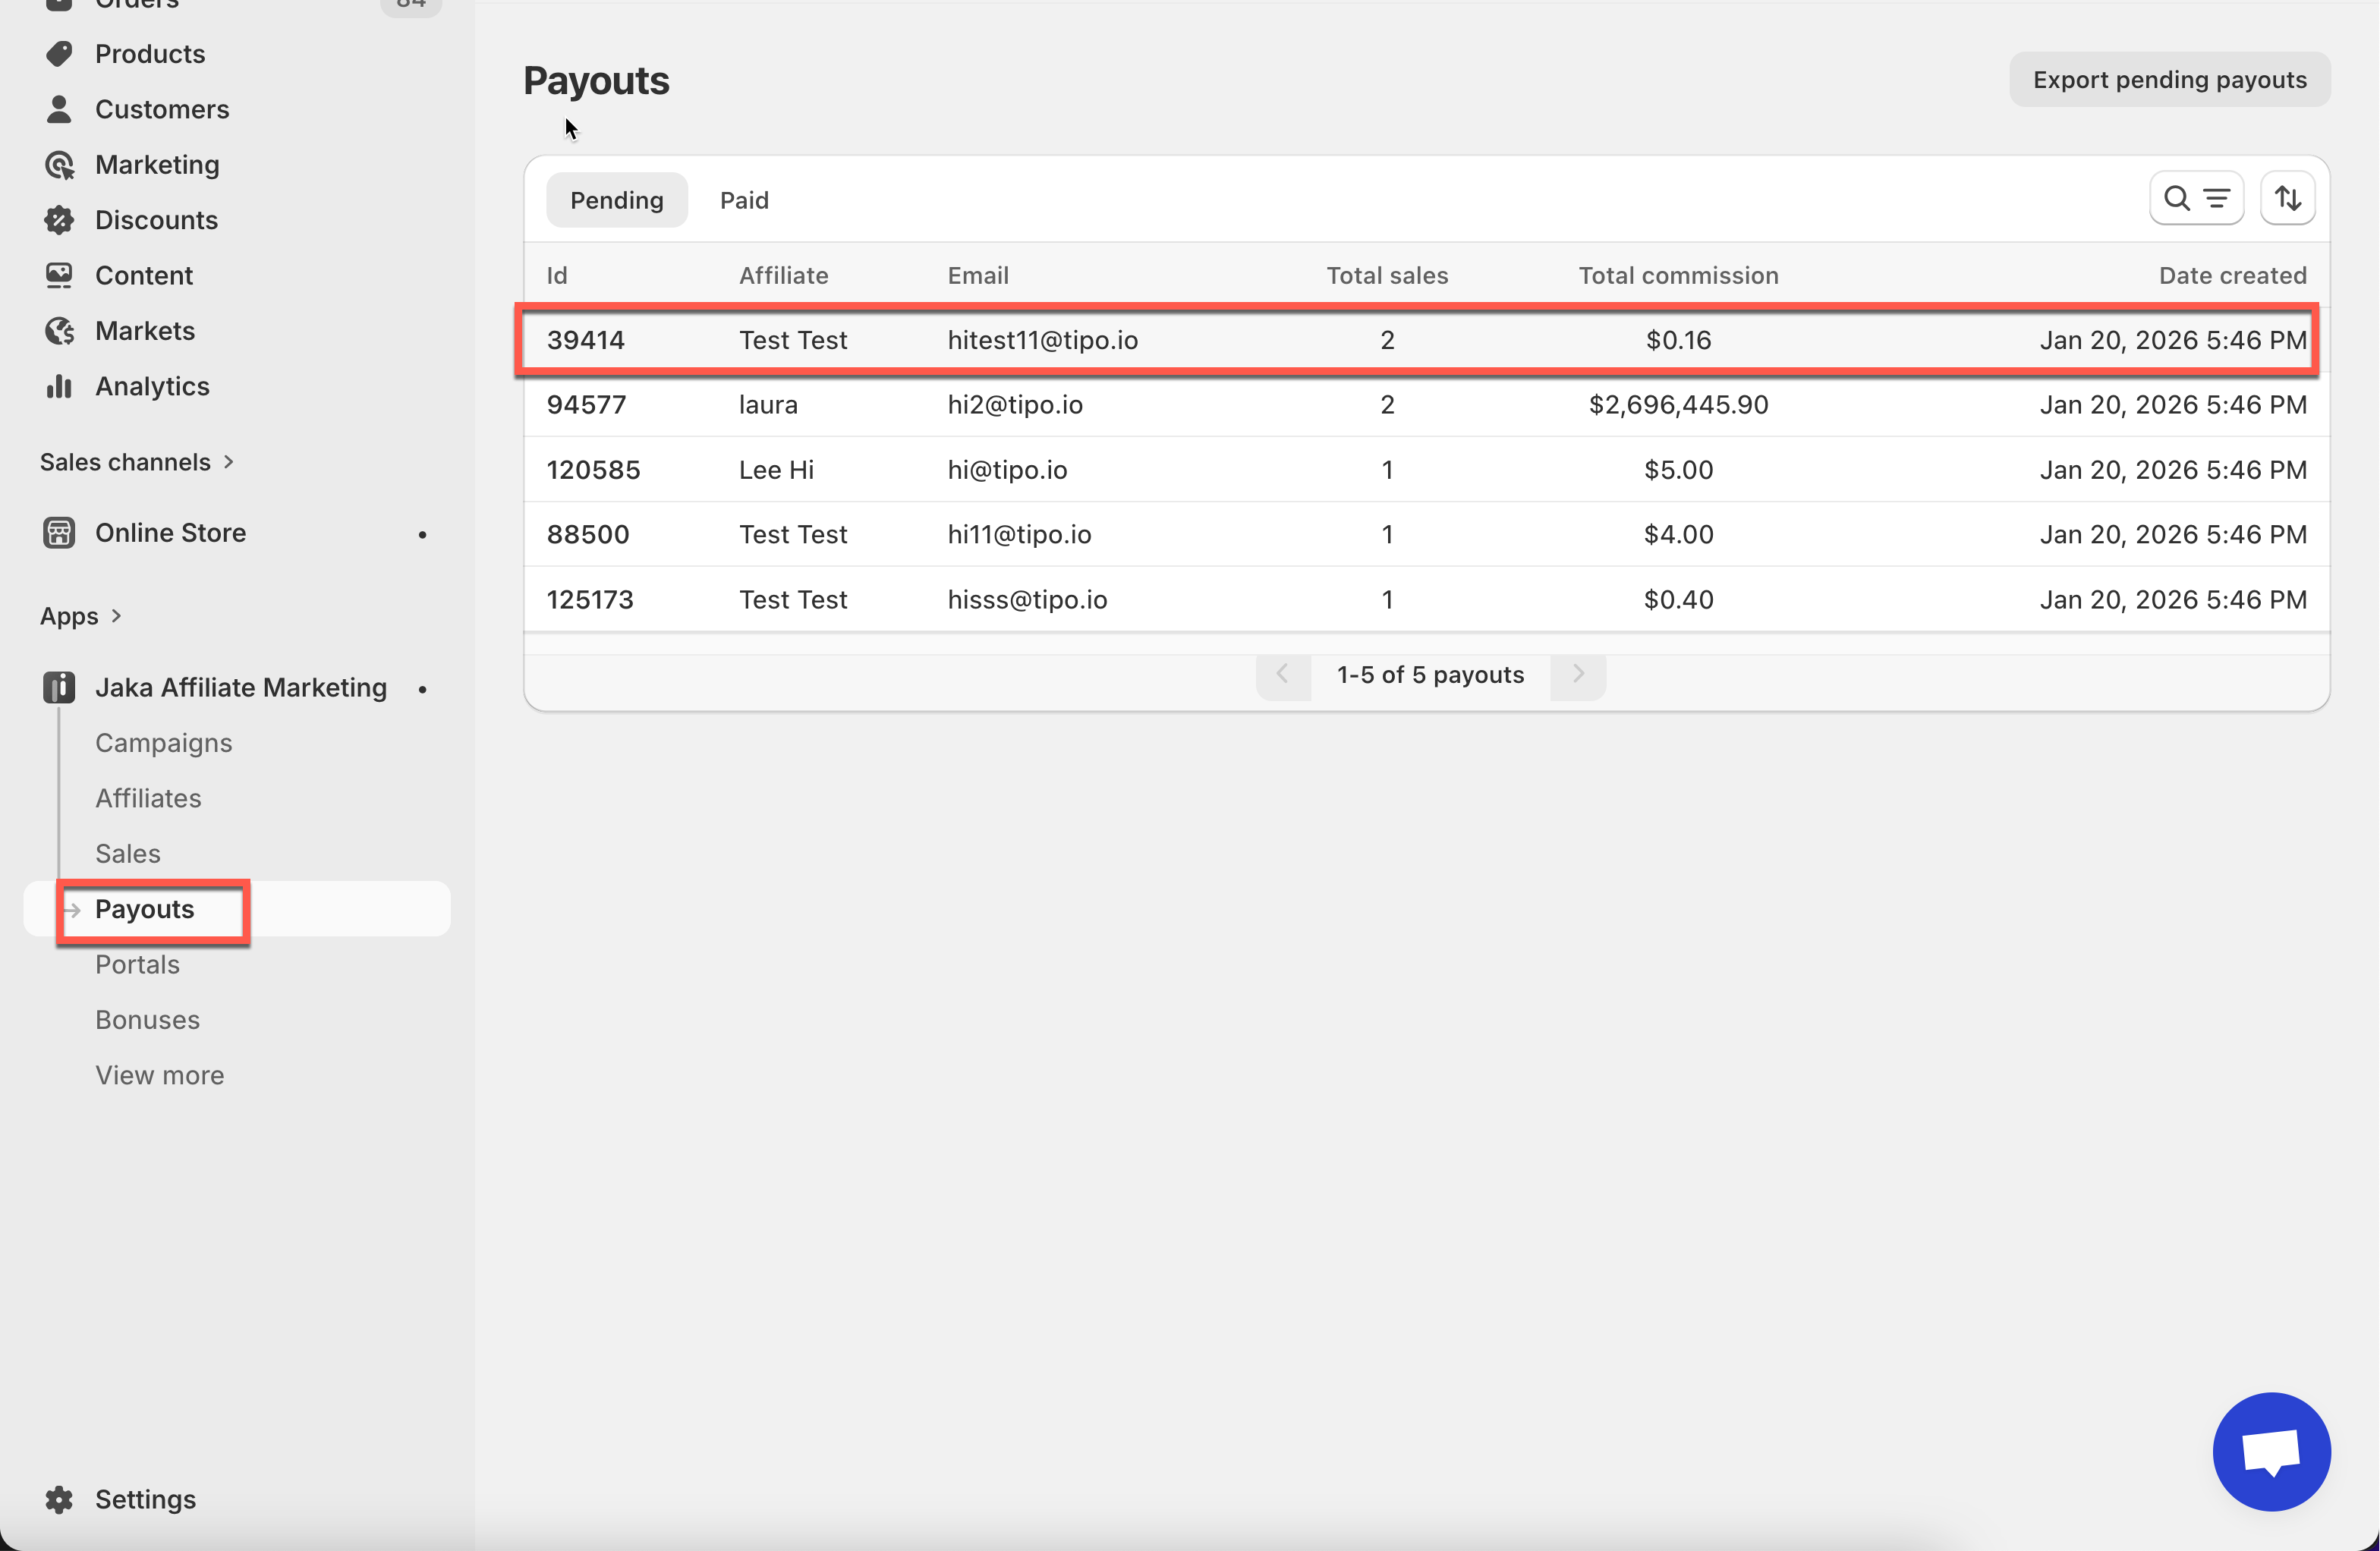The width and height of the screenshot is (2380, 1551).
Task: Switch to the Paid tab
Action: tap(744, 200)
